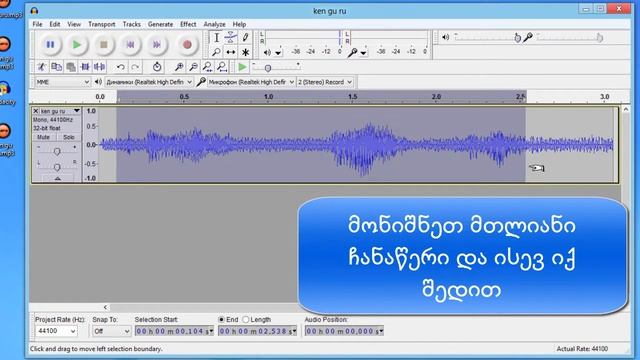
Task: Open the Help menu
Action: pos(239,24)
